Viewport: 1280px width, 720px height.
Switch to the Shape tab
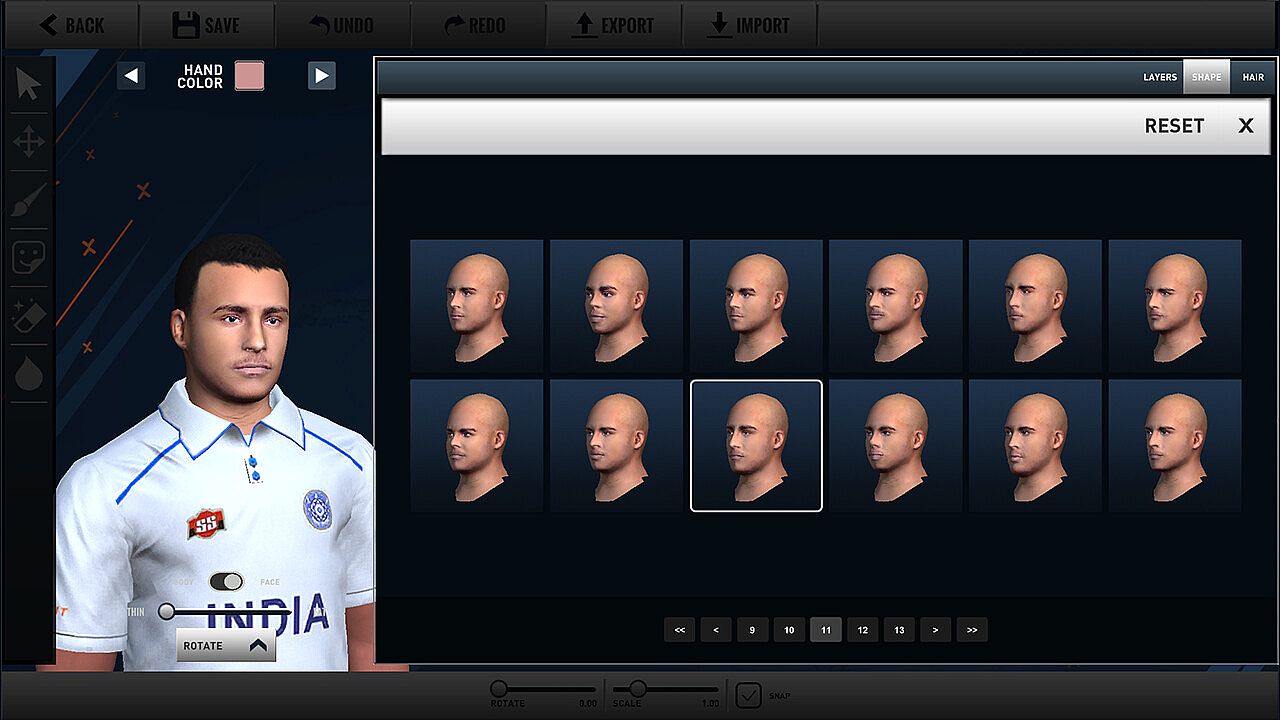point(1207,77)
